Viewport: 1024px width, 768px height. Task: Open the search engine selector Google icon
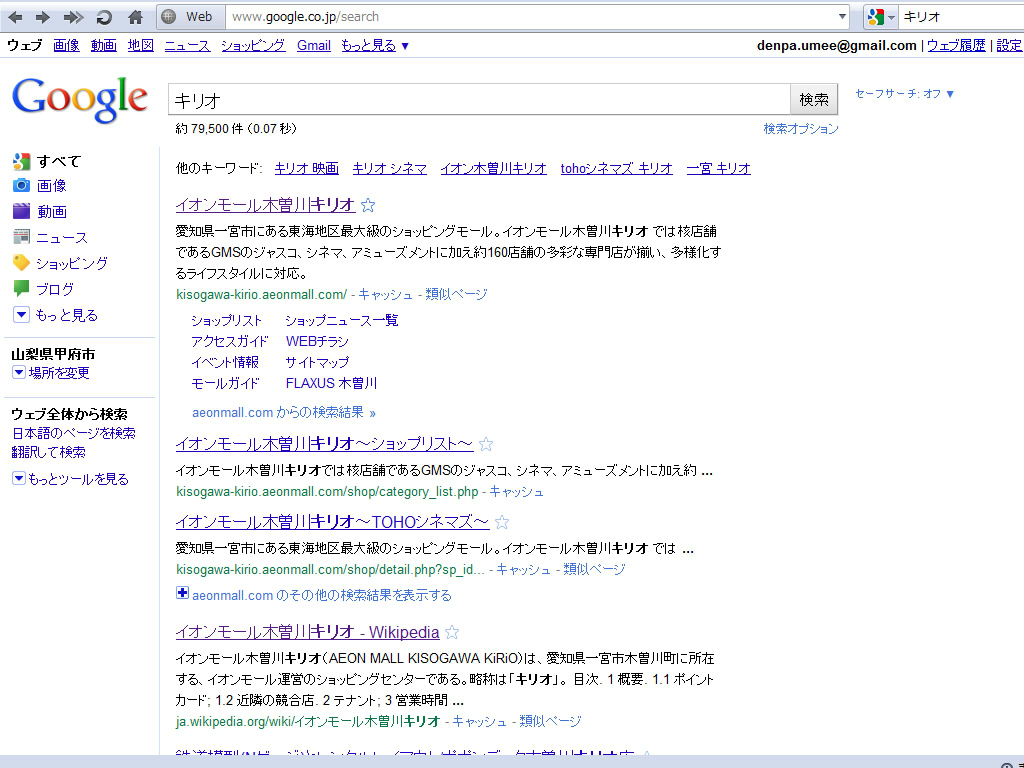[876, 18]
